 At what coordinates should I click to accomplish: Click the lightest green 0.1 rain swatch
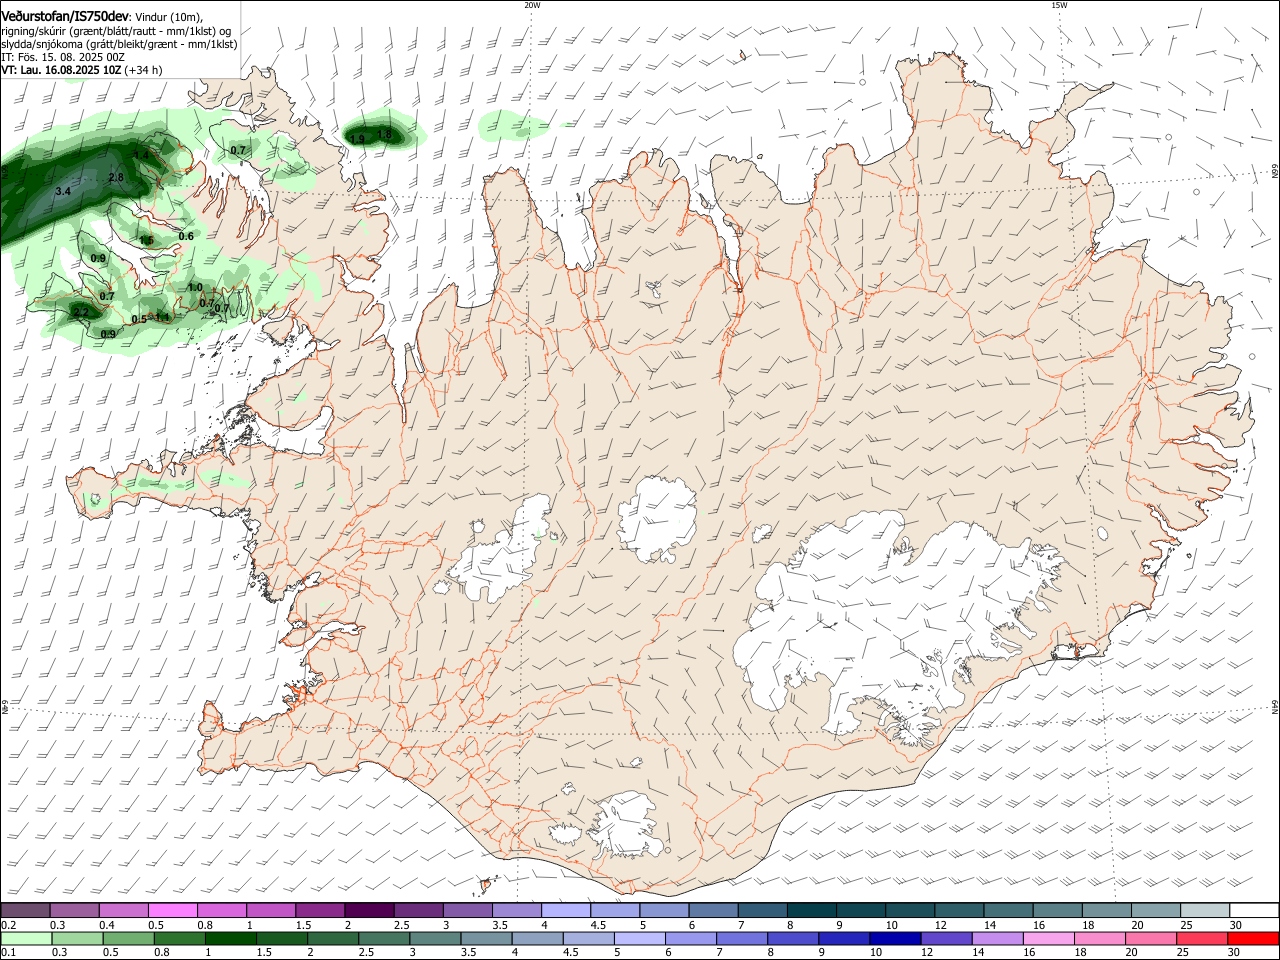click(x=24, y=938)
